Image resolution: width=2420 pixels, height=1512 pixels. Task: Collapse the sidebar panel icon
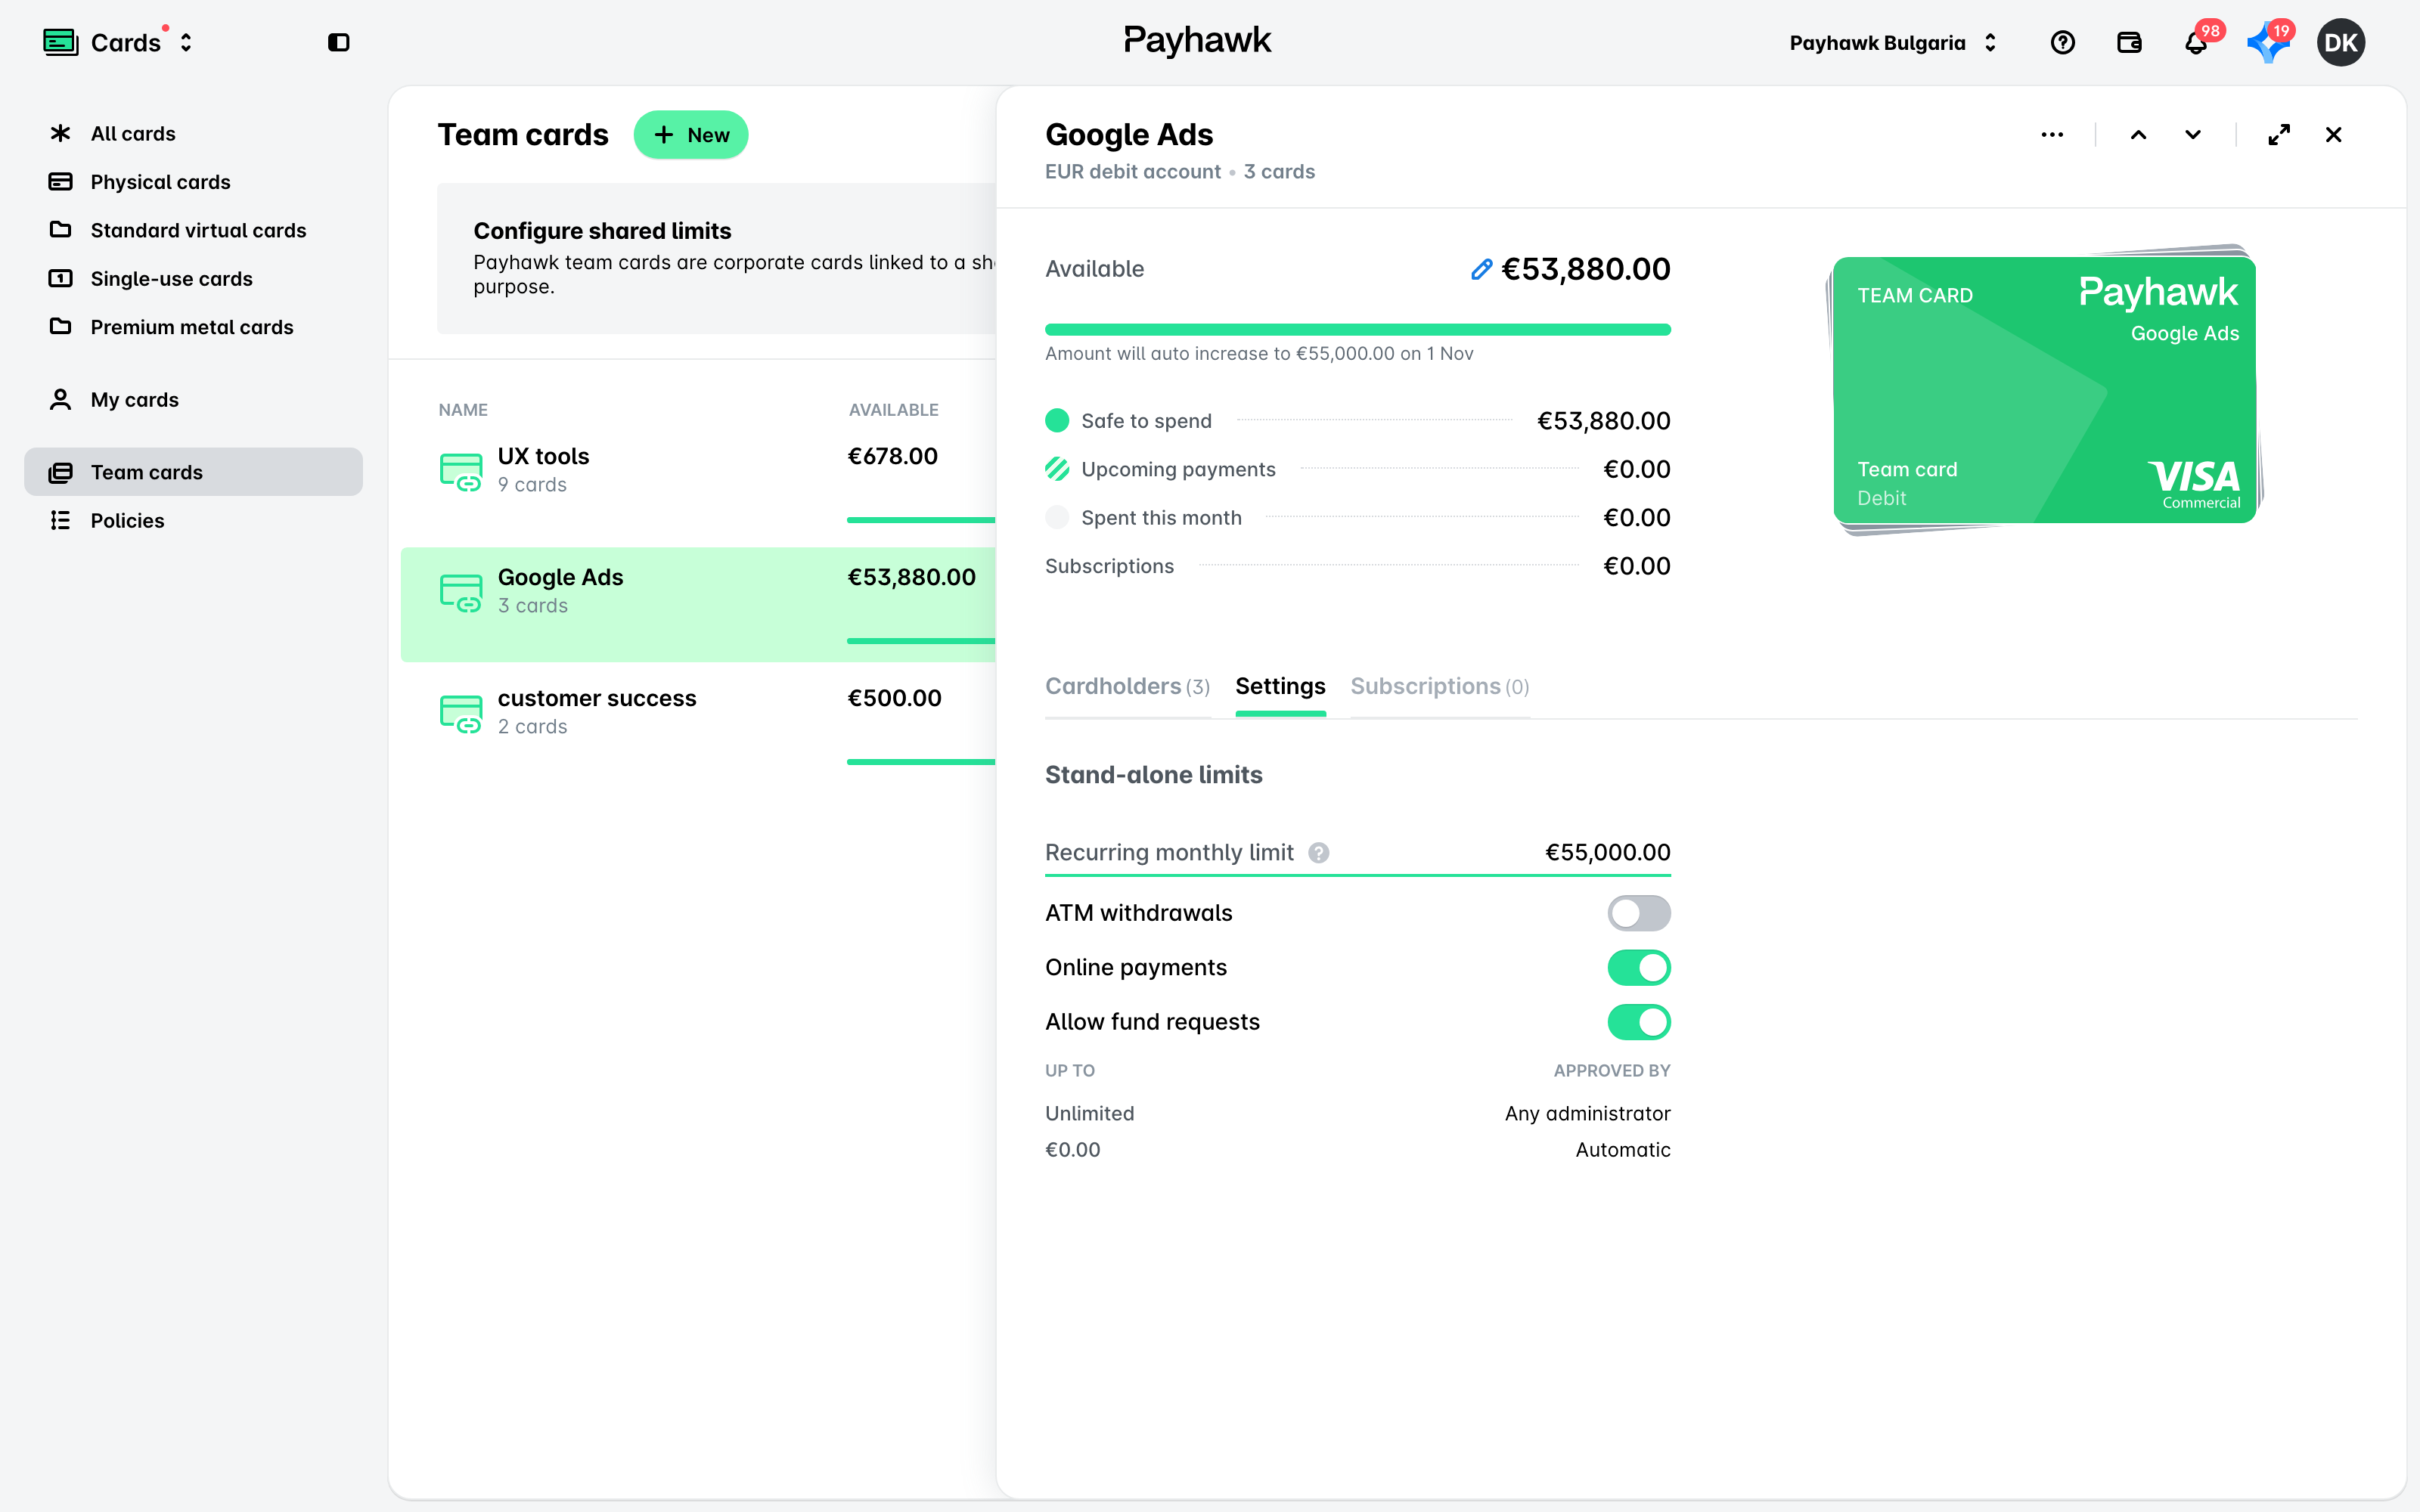(x=338, y=42)
